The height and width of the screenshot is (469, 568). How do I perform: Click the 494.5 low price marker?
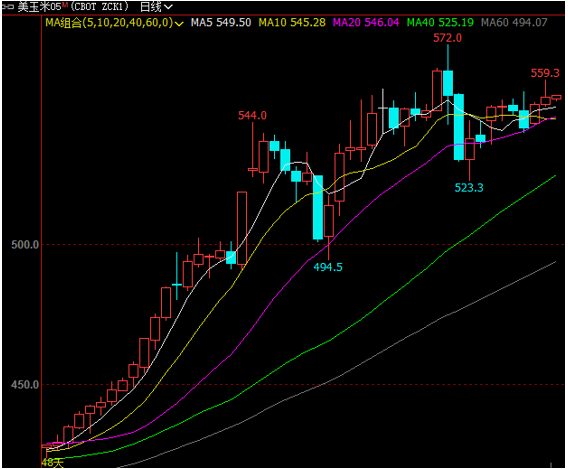coord(328,267)
